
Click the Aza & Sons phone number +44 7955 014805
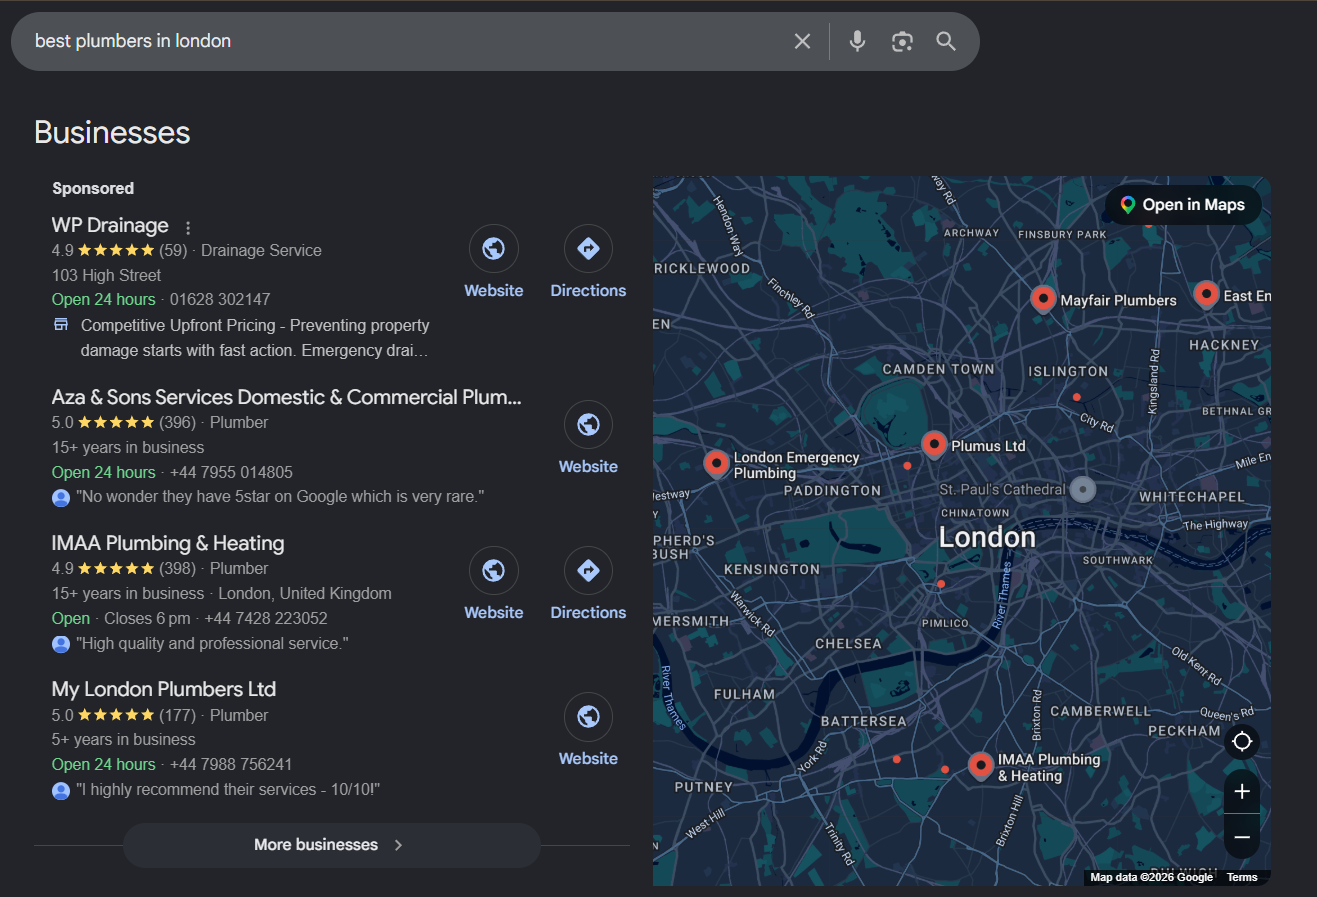coord(231,473)
